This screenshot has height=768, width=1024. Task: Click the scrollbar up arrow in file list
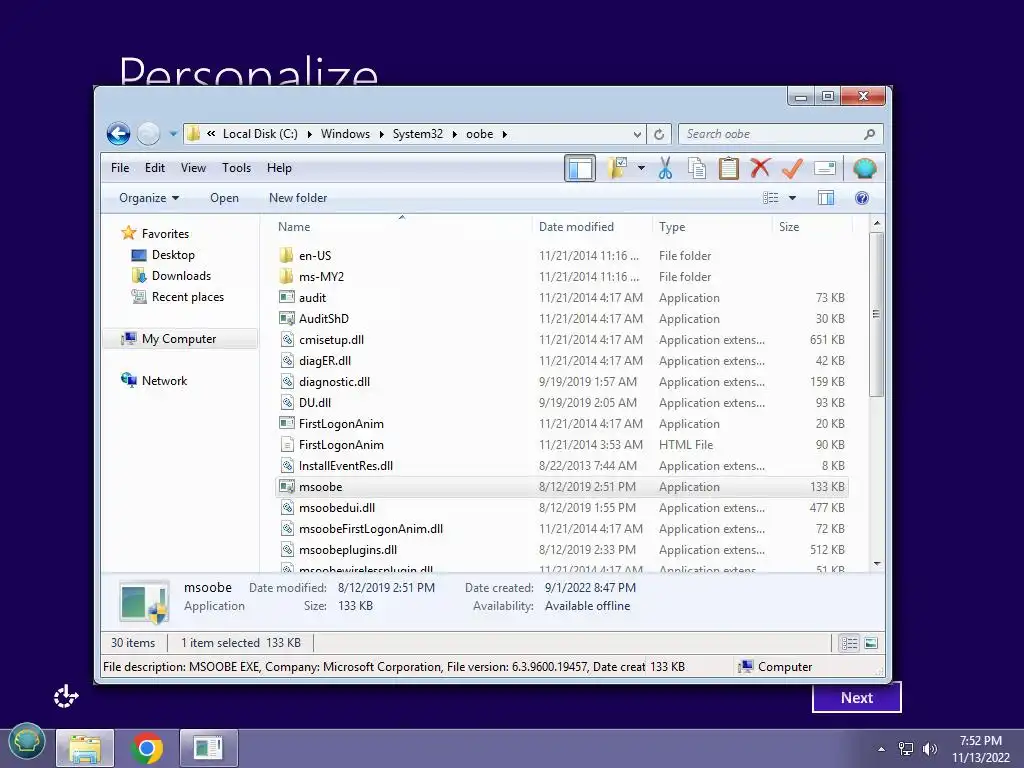(x=876, y=223)
